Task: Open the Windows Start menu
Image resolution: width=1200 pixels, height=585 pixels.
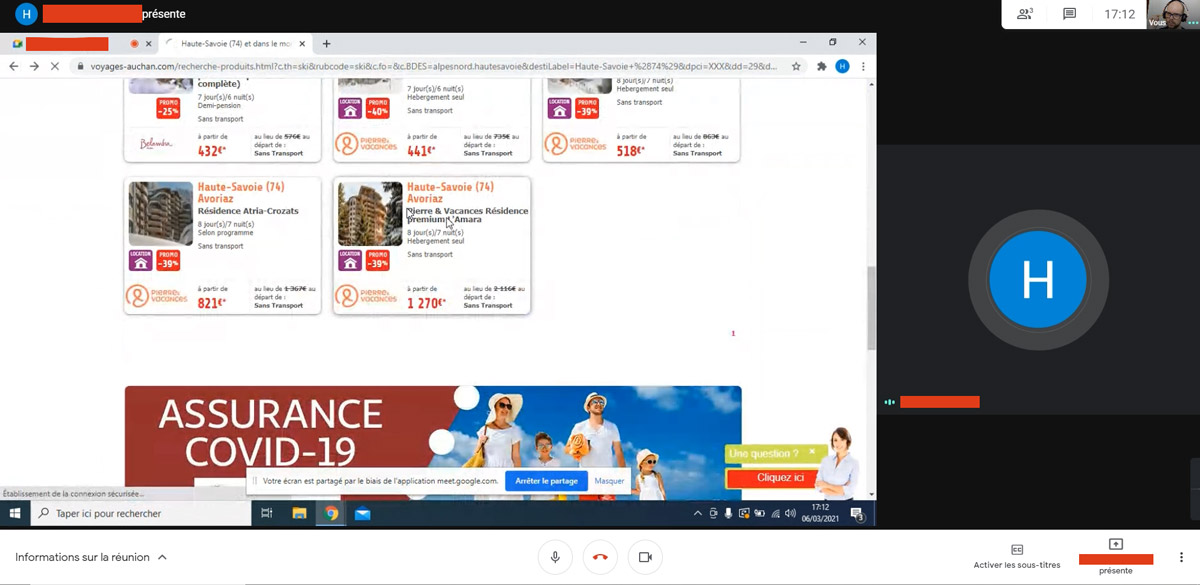Action: tap(15, 513)
